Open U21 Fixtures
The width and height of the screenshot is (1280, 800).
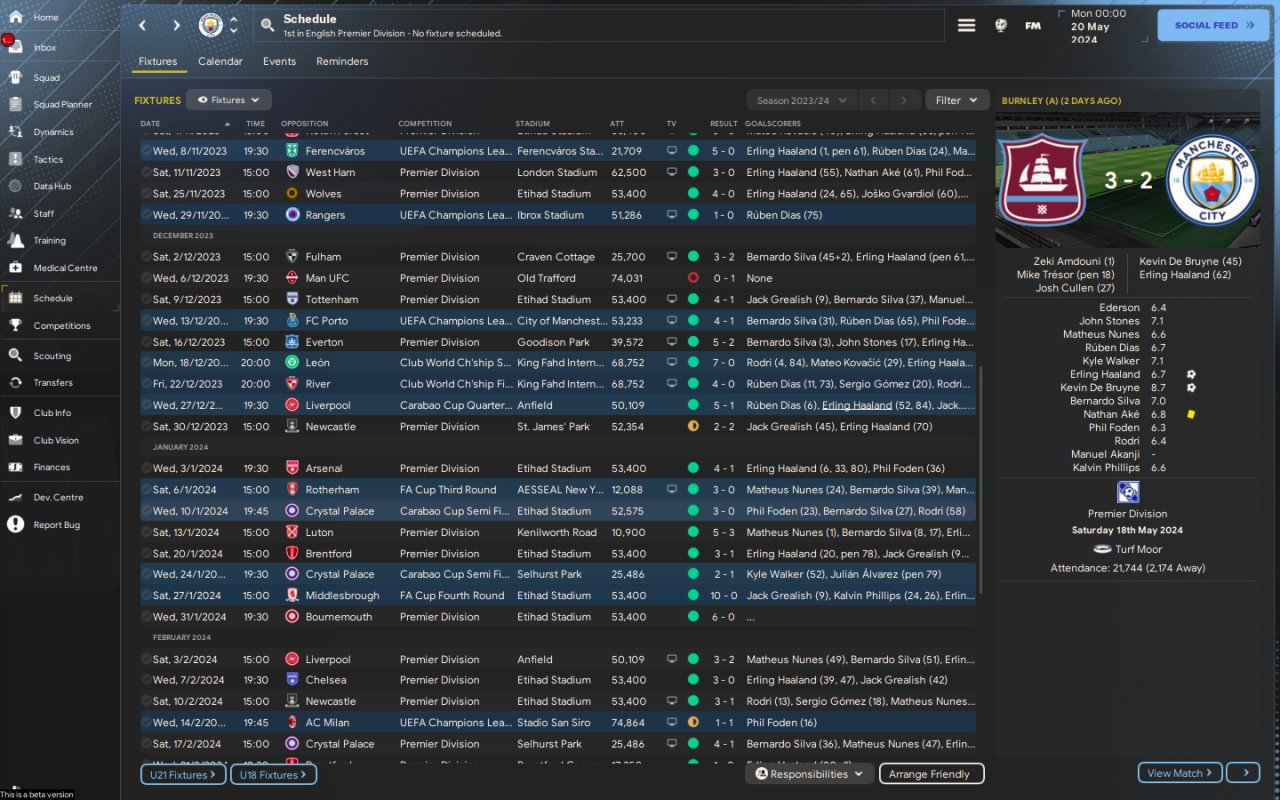[184, 775]
